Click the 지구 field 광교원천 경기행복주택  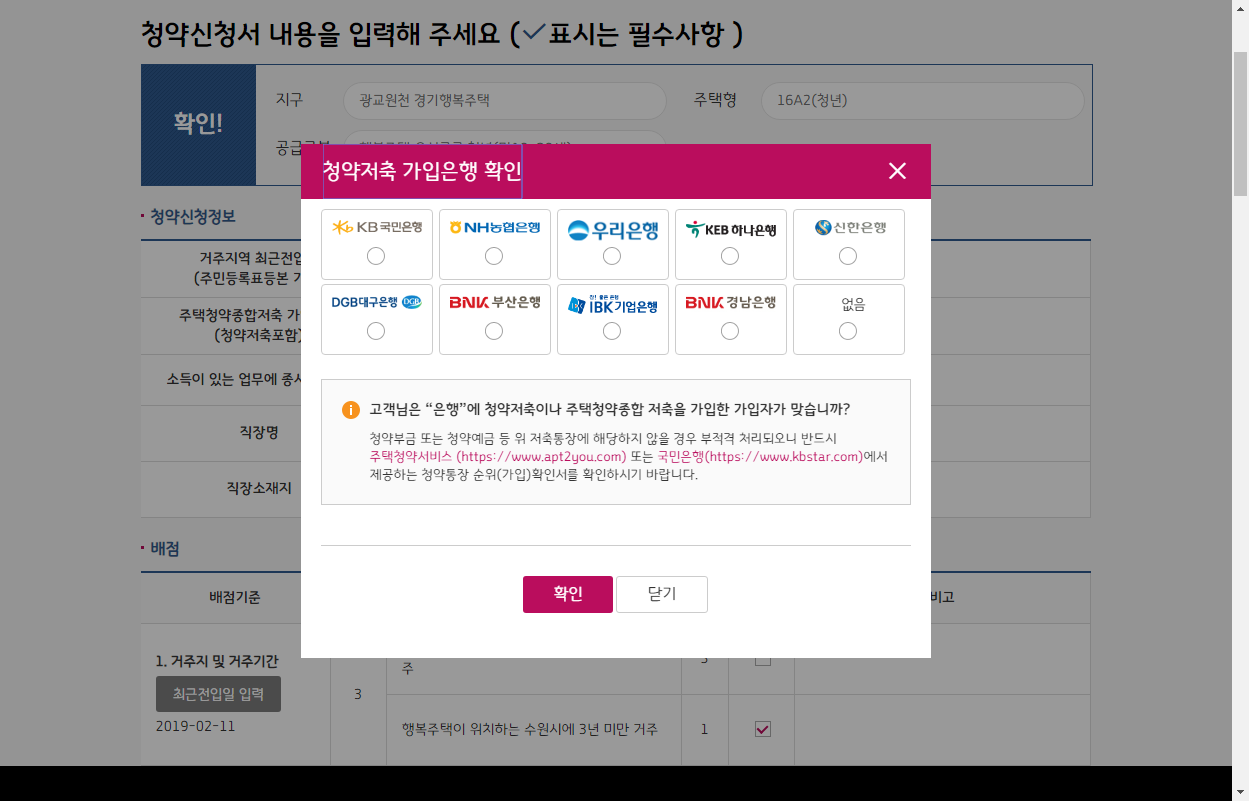(505, 101)
